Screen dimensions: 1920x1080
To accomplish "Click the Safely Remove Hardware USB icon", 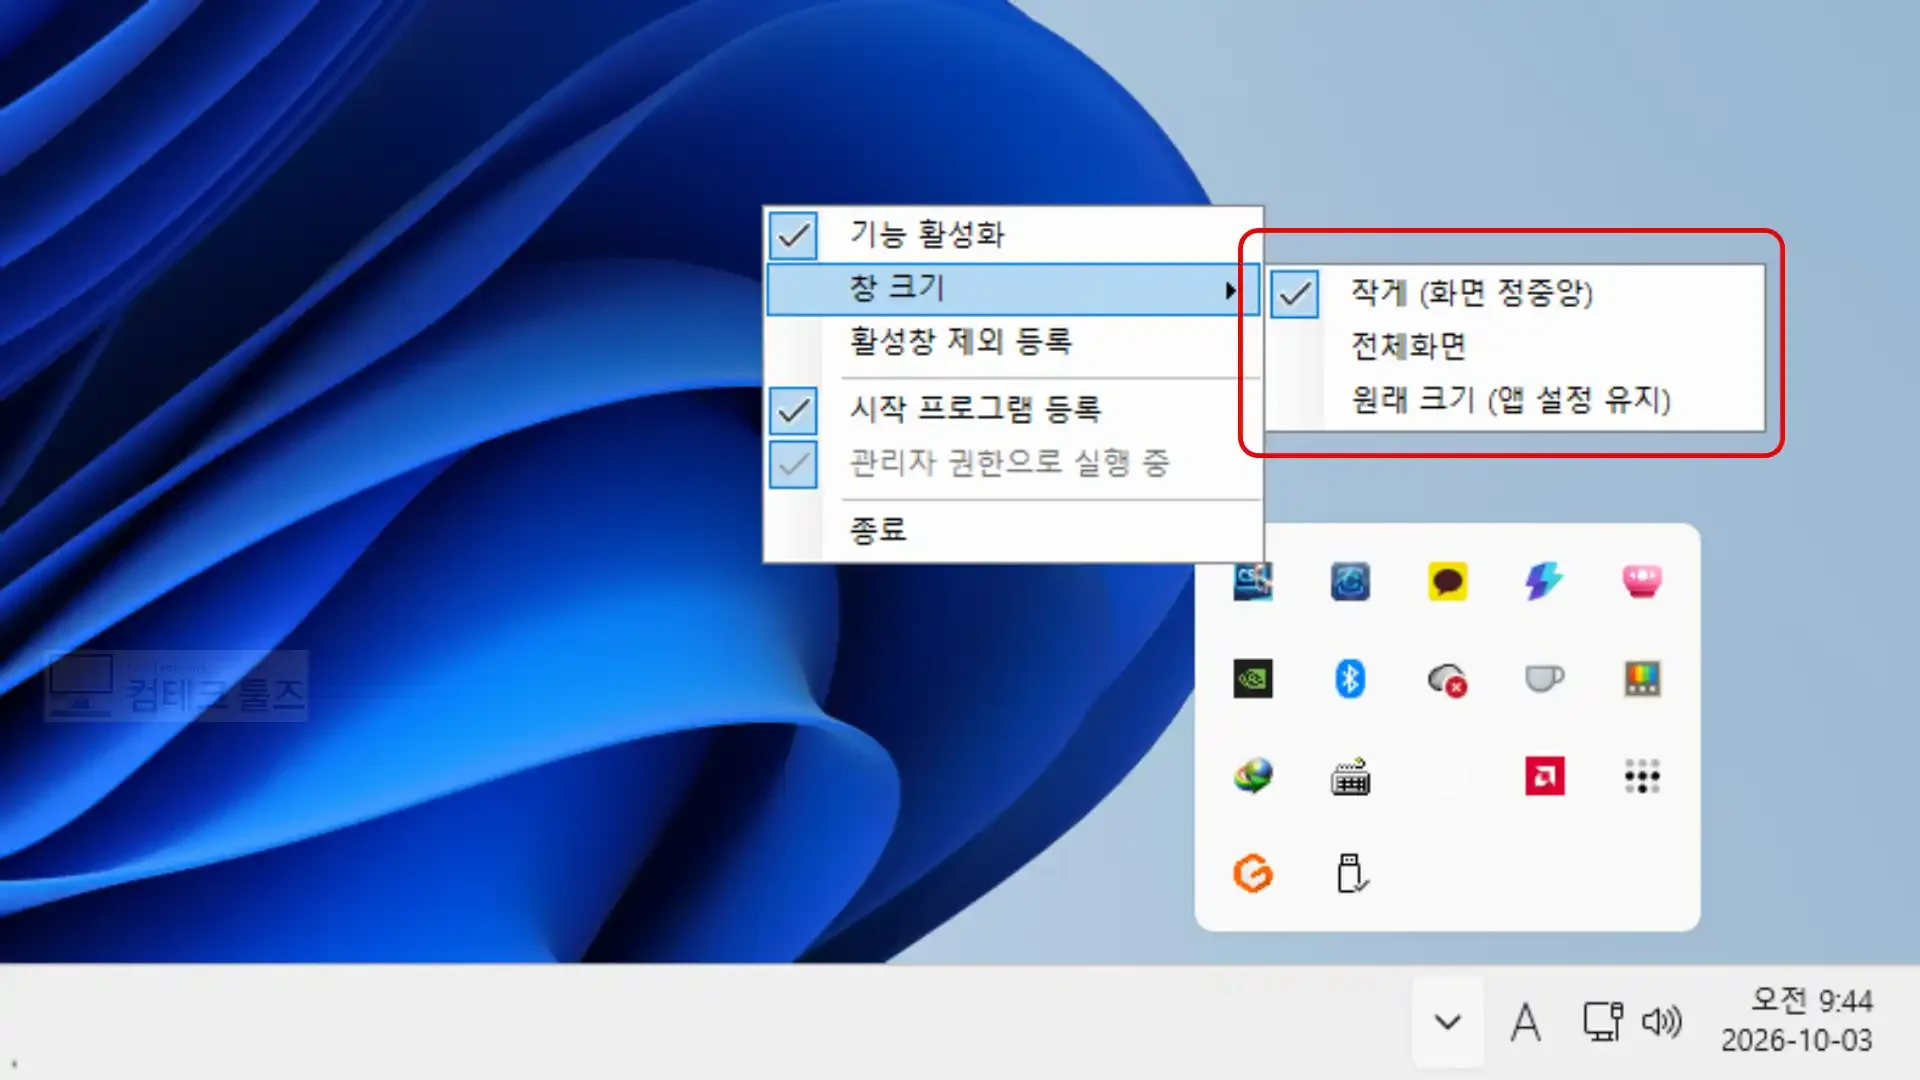I will click(x=1351, y=873).
